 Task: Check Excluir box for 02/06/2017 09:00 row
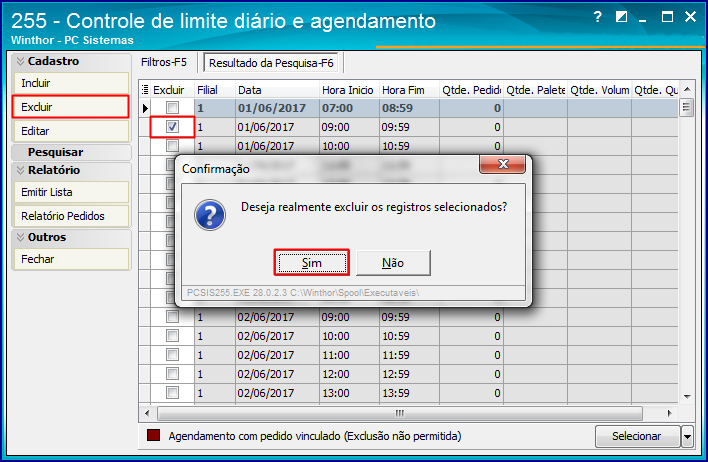pos(172,317)
